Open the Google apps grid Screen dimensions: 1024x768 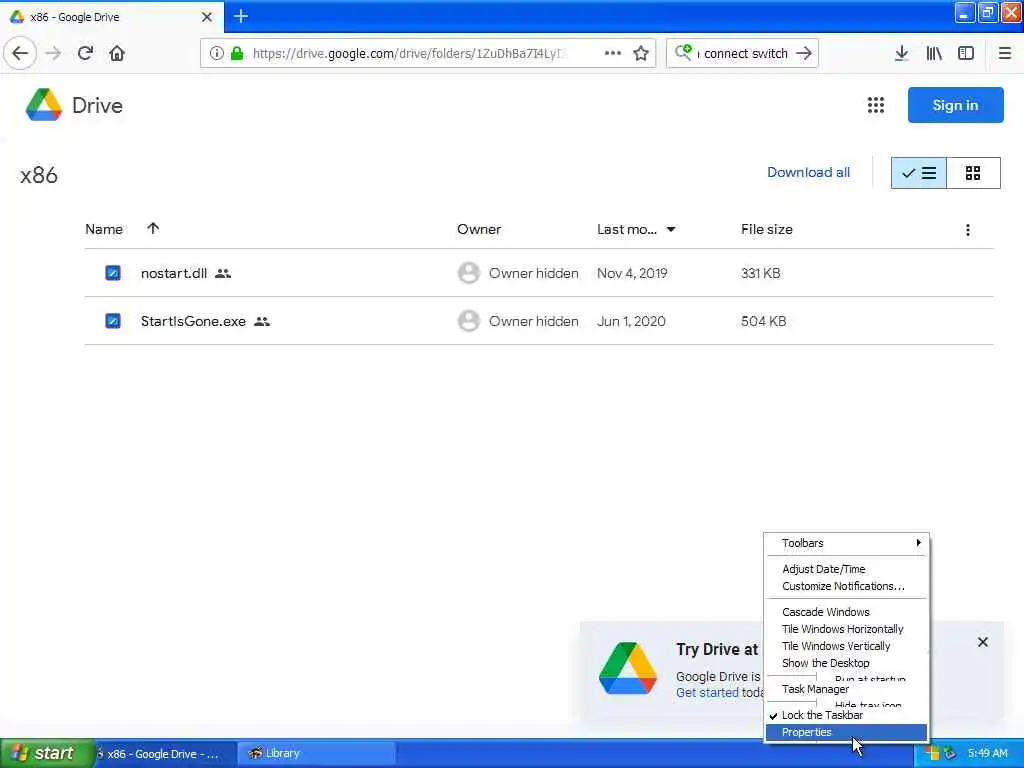coord(876,105)
